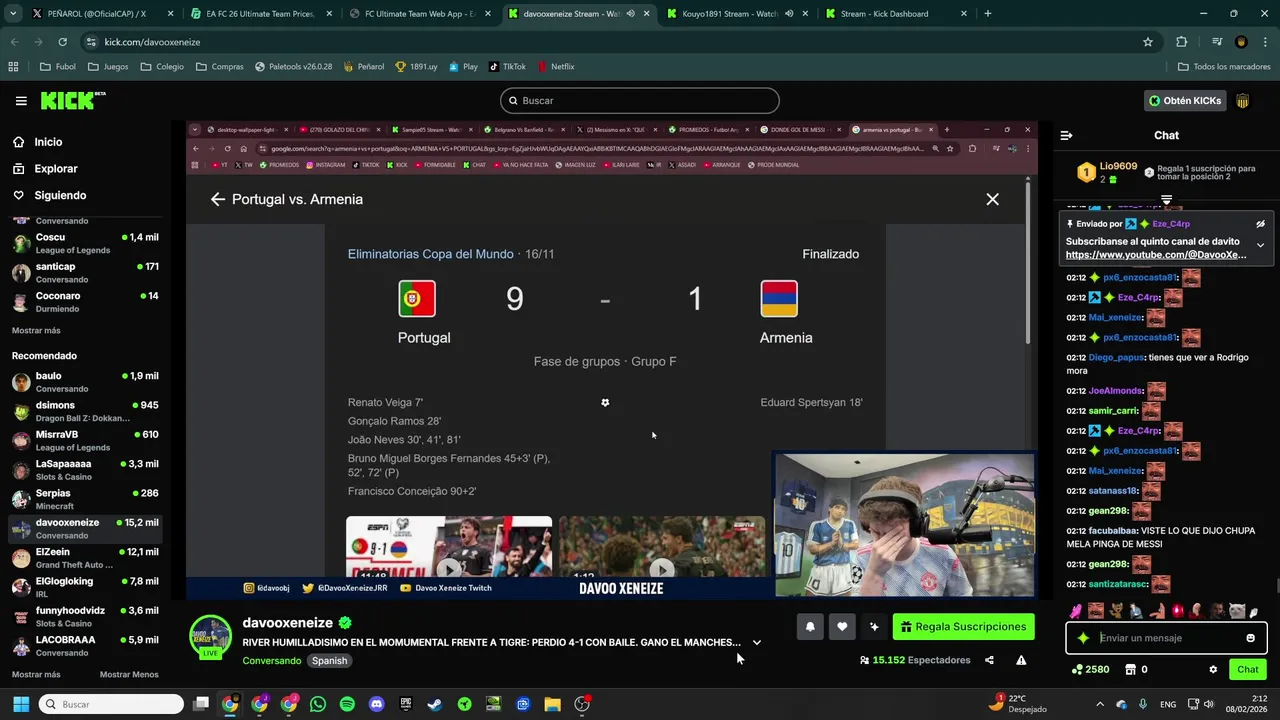
Task: Open the Chrome extensions puzzle icon
Action: tap(1182, 42)
